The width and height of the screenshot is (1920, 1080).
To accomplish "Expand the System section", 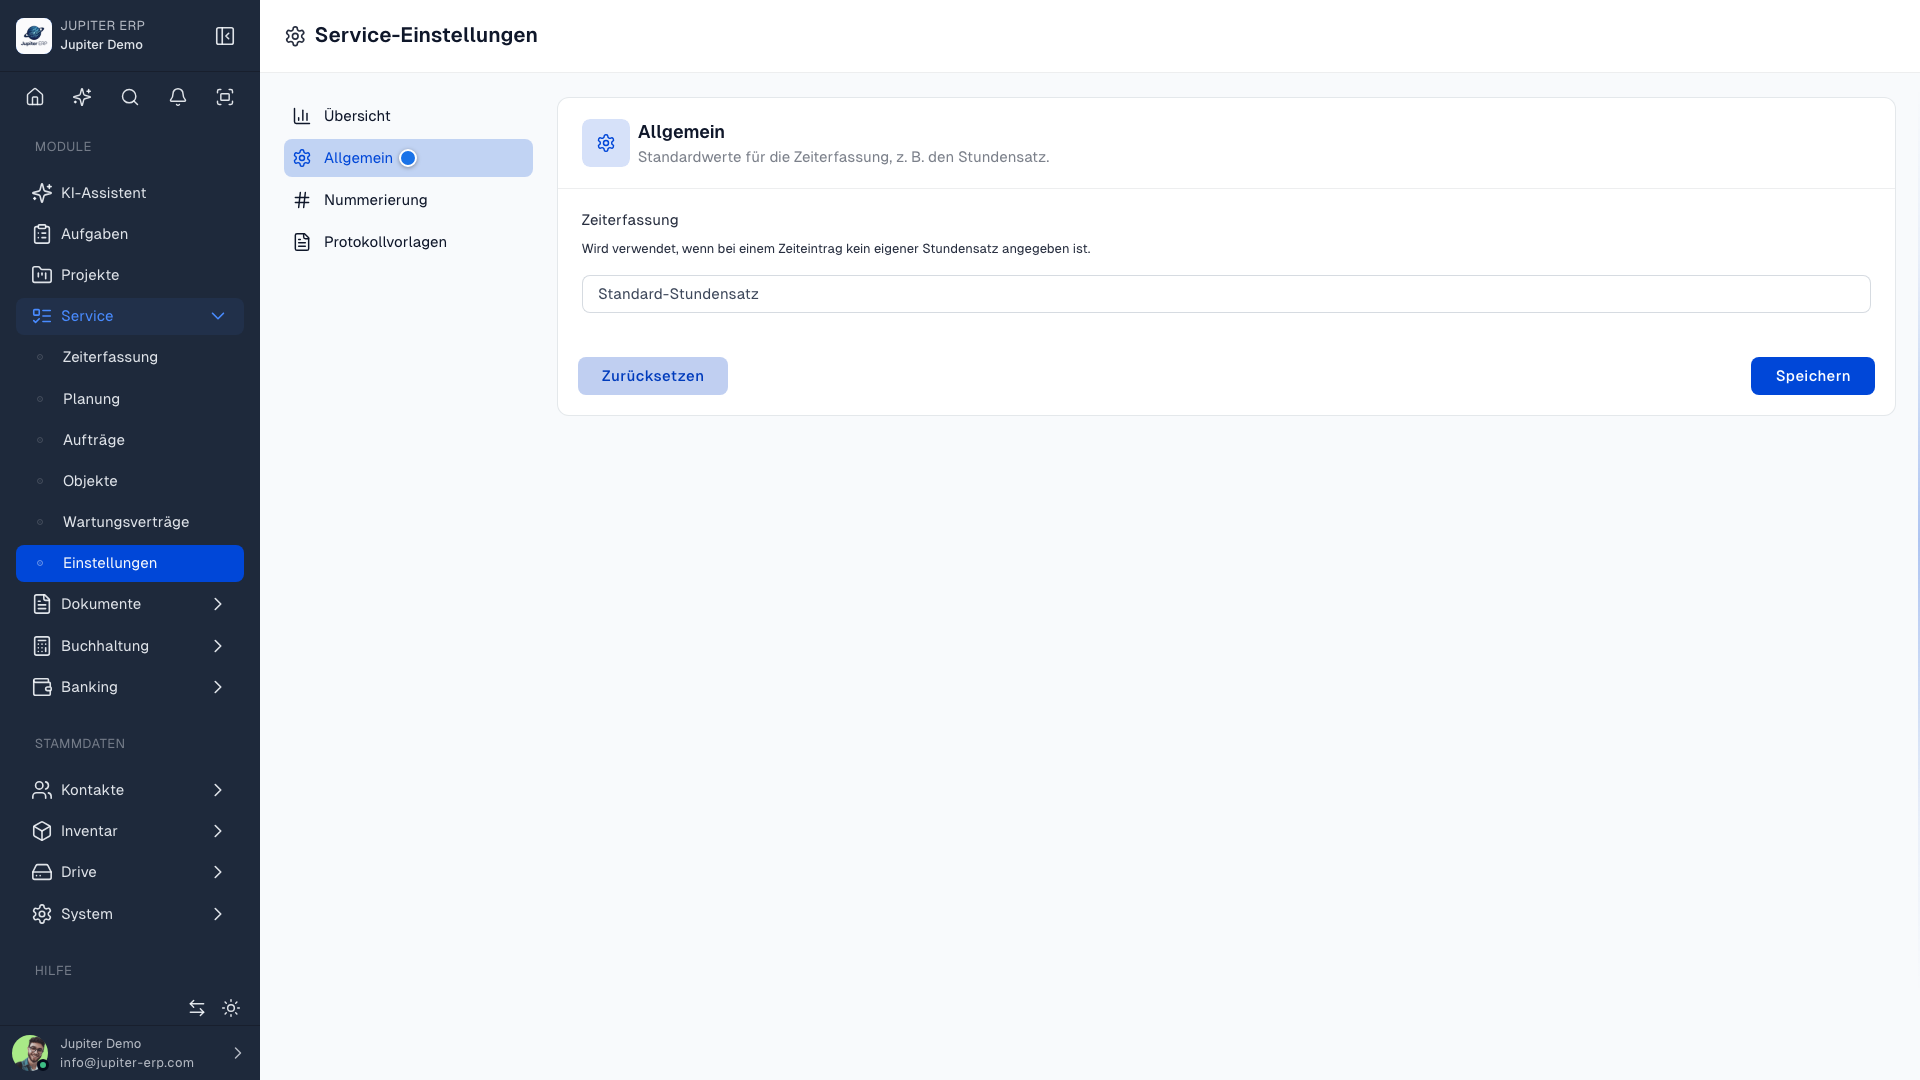I will pyautogui.click(x=130, y=914).
